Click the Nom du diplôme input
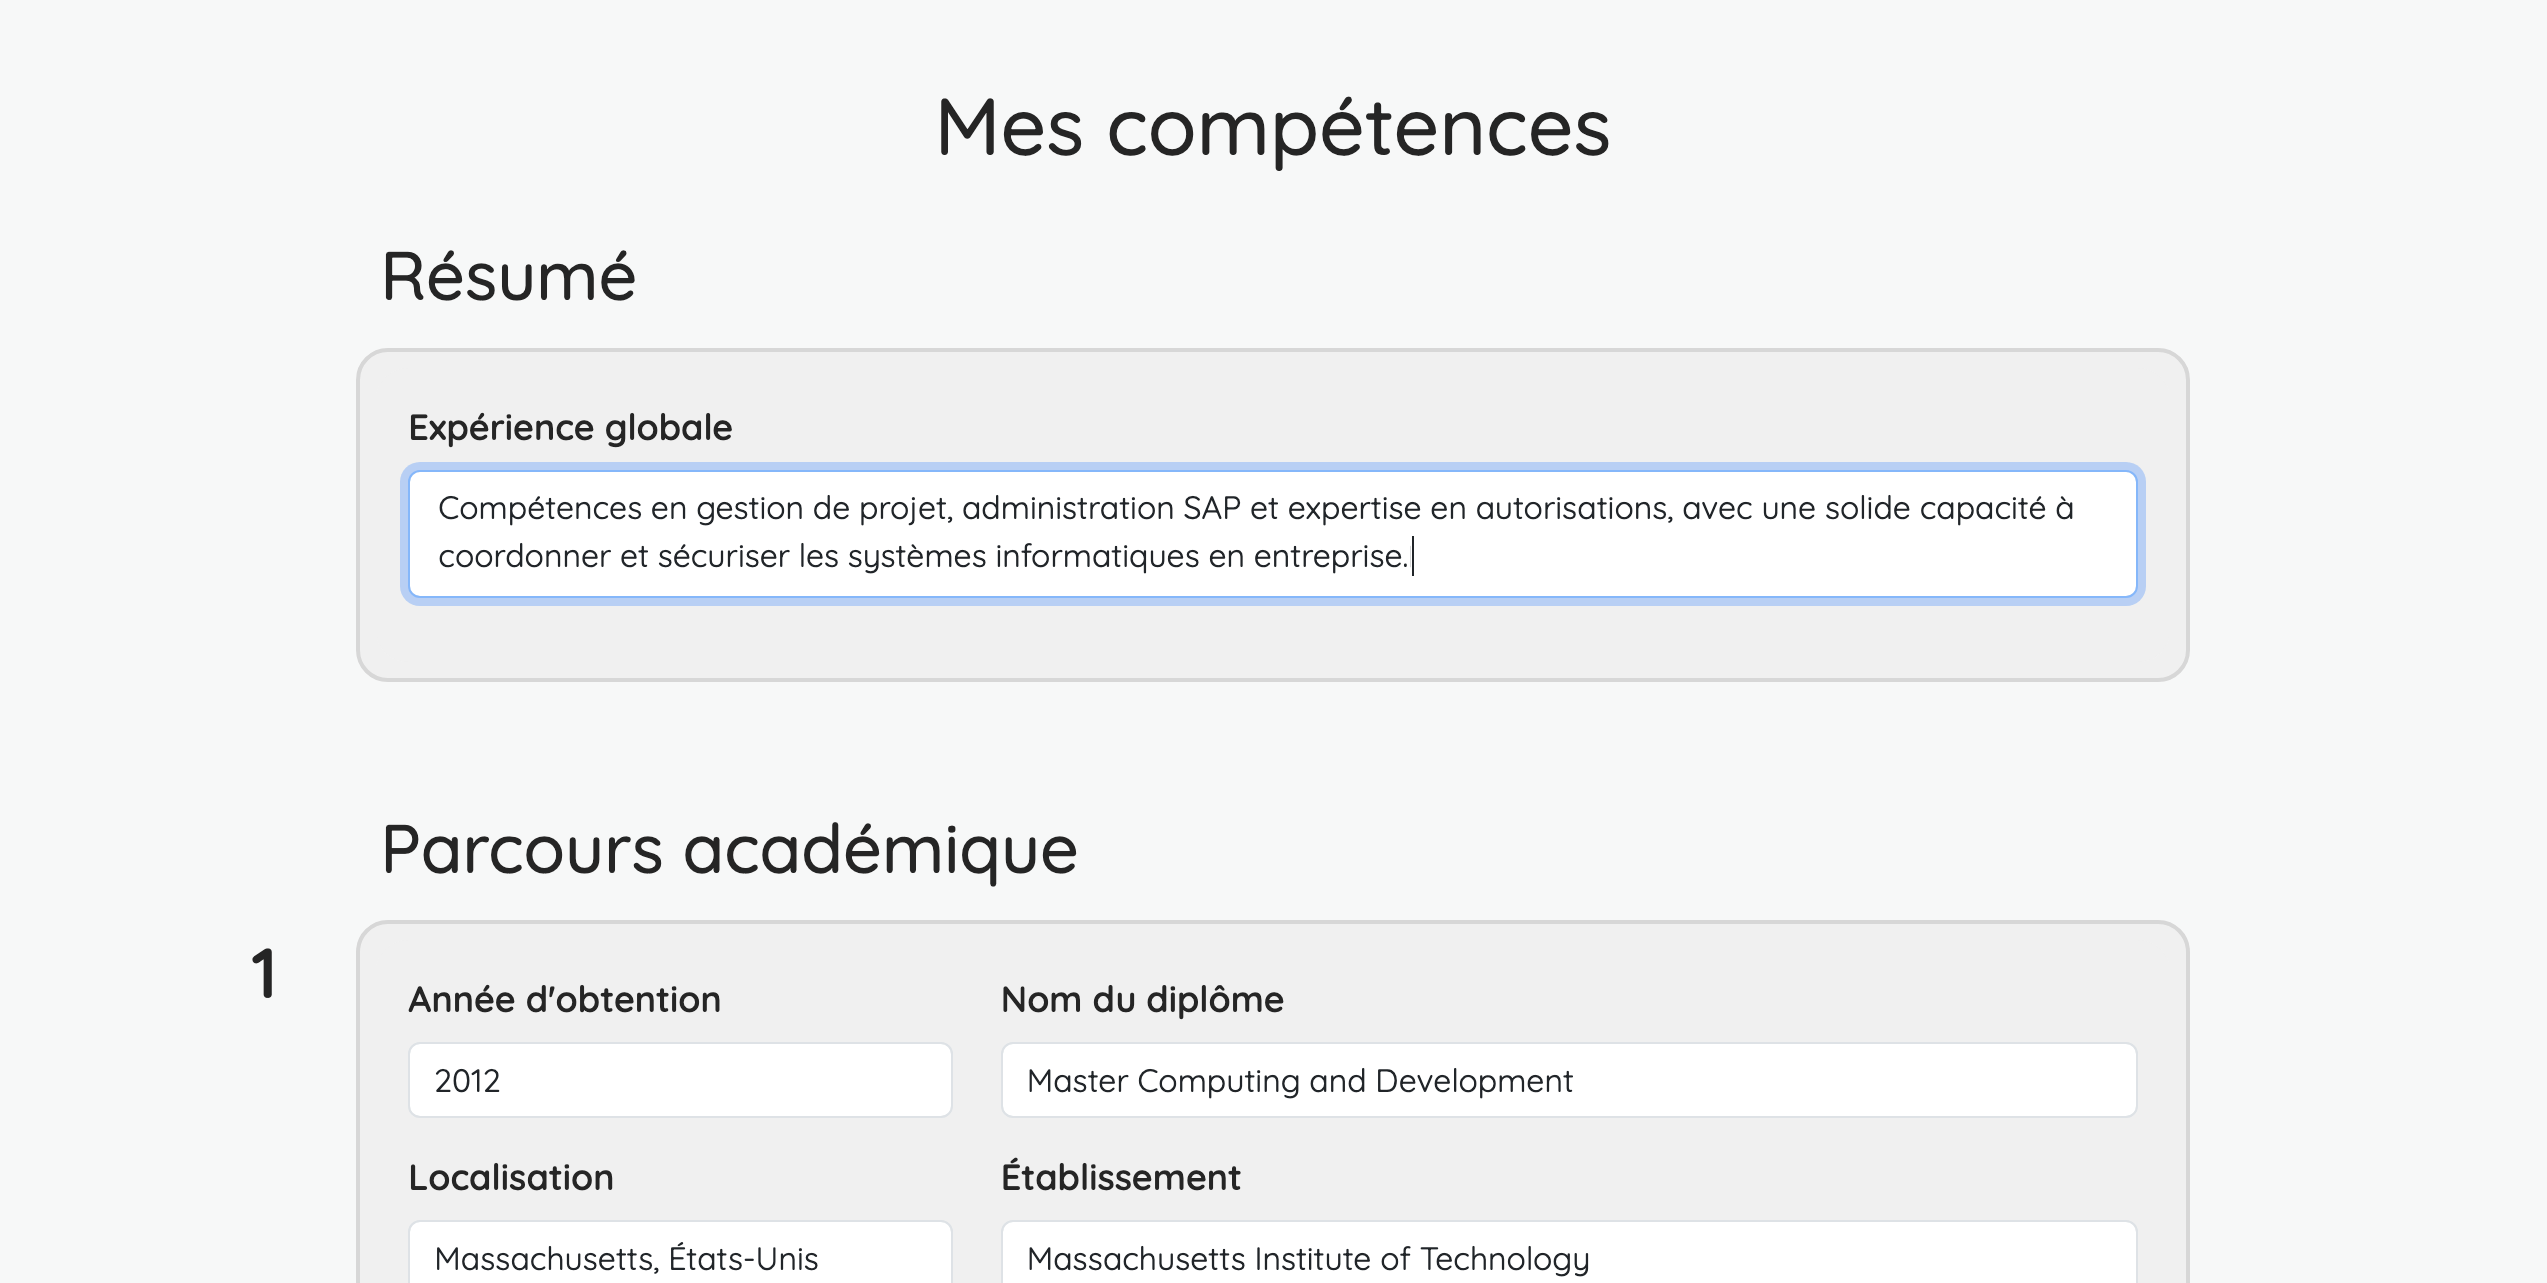Viewport: 2547px width, 1283px height. [1568, 1080]
